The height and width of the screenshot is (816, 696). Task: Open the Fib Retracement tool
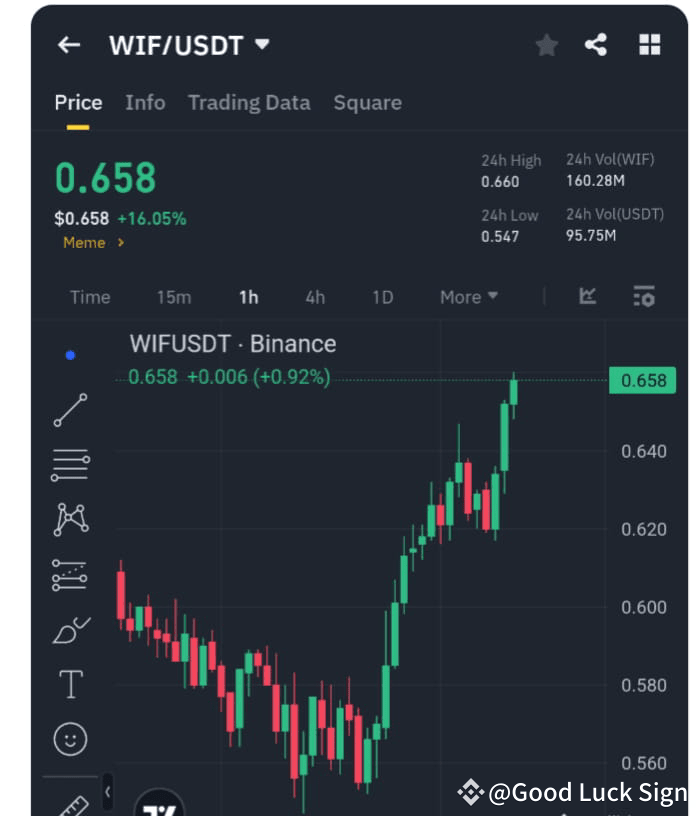pyautogui.click(x=70, y=463)
